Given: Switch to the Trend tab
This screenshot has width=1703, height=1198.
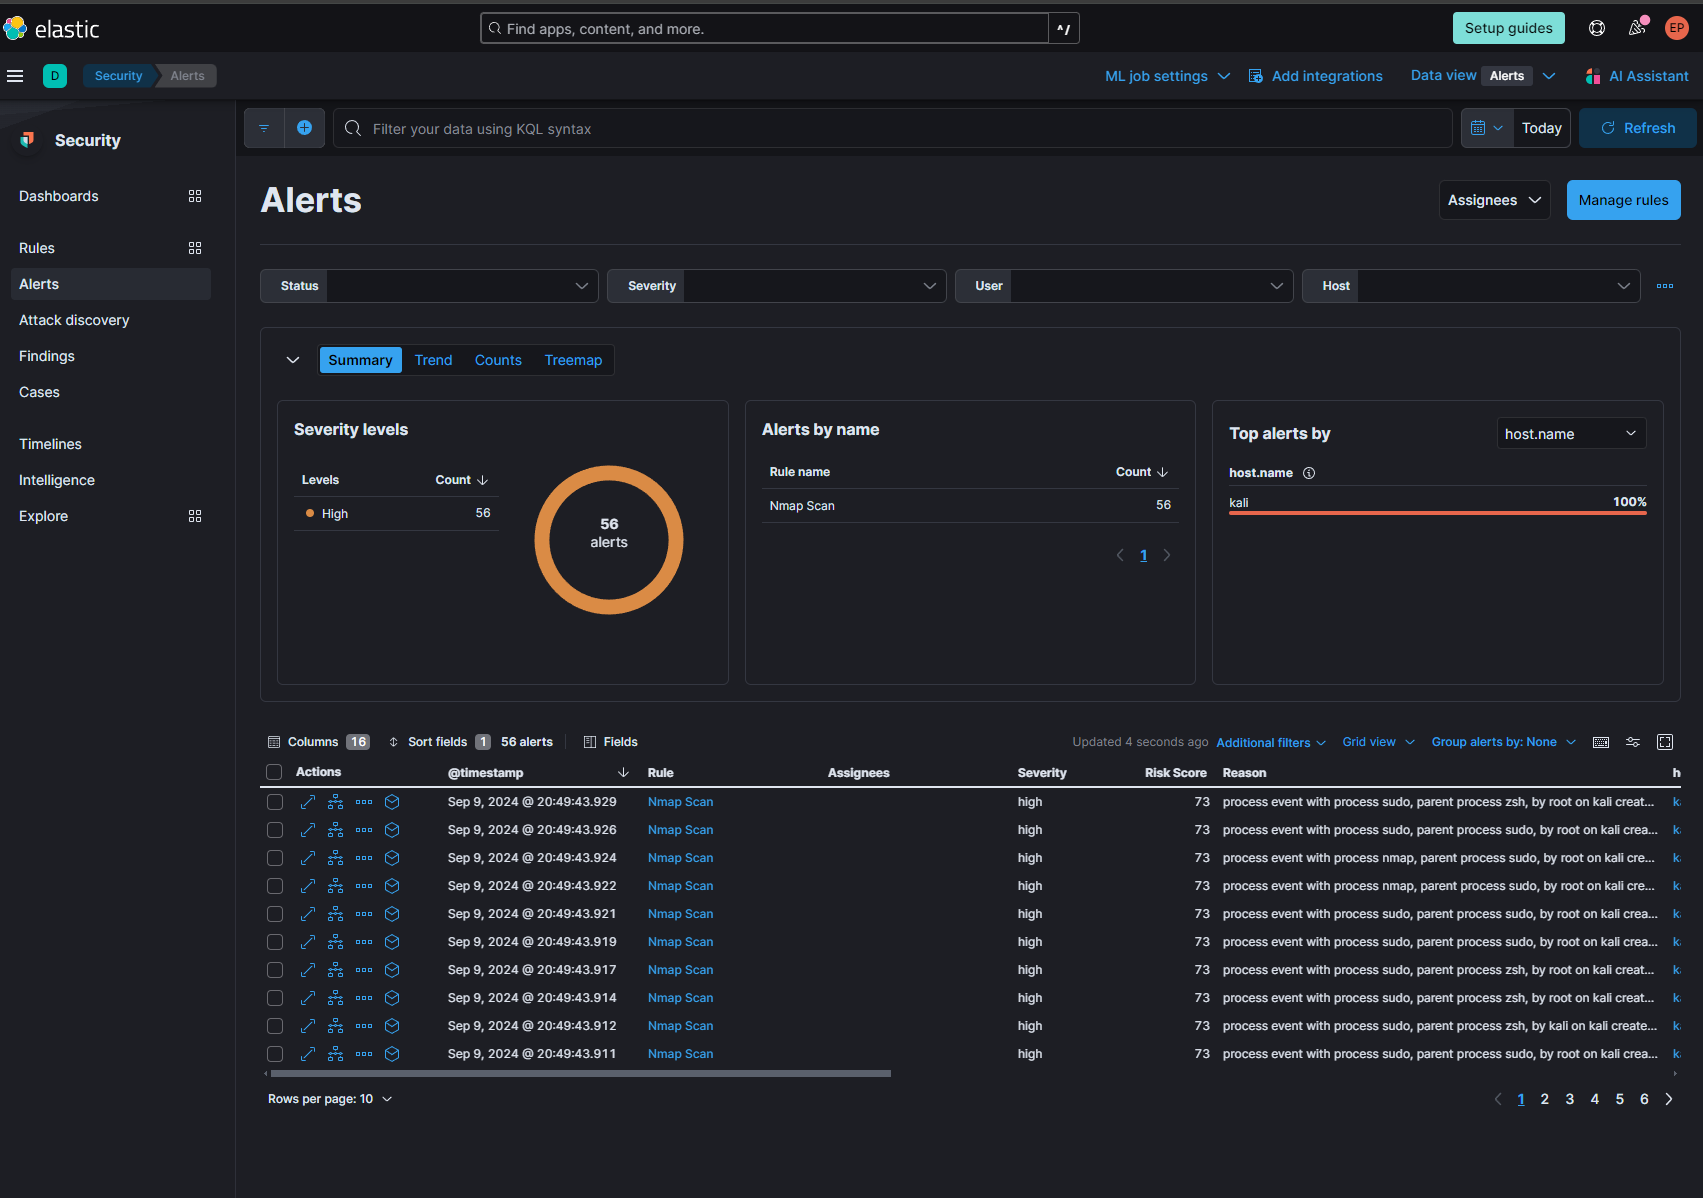Looking at the screenshot, I should click(x=434, y=360).
